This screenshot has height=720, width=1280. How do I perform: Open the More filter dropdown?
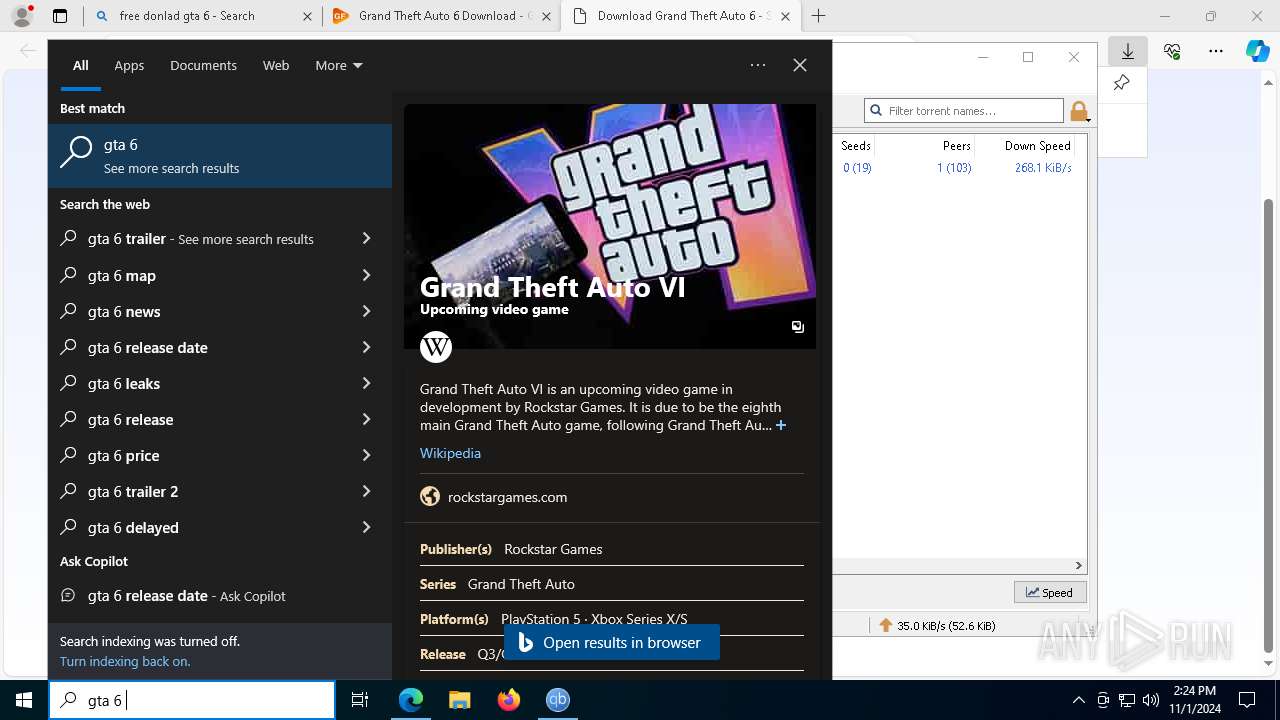pyautogui.click(x=339, y=65)
